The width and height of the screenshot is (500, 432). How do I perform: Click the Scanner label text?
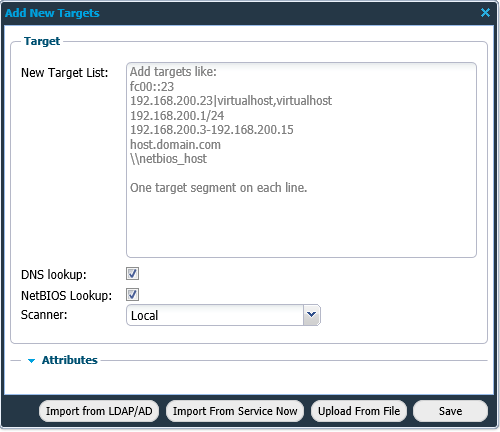44,315
